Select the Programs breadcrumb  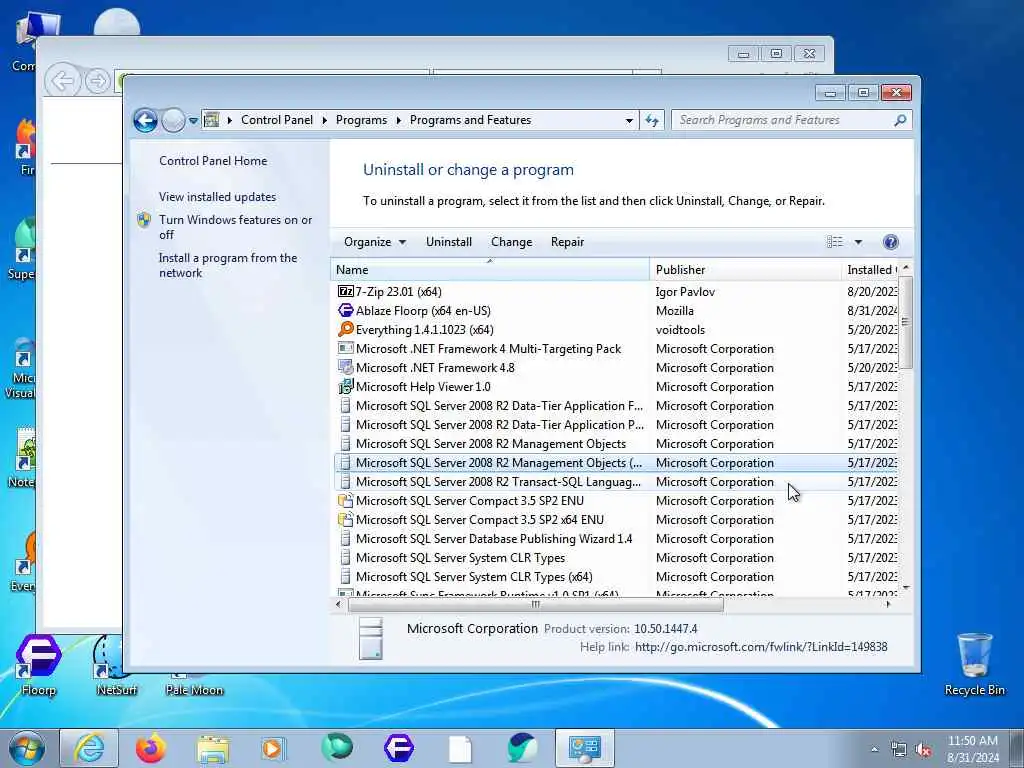click(x=361, y=120)
